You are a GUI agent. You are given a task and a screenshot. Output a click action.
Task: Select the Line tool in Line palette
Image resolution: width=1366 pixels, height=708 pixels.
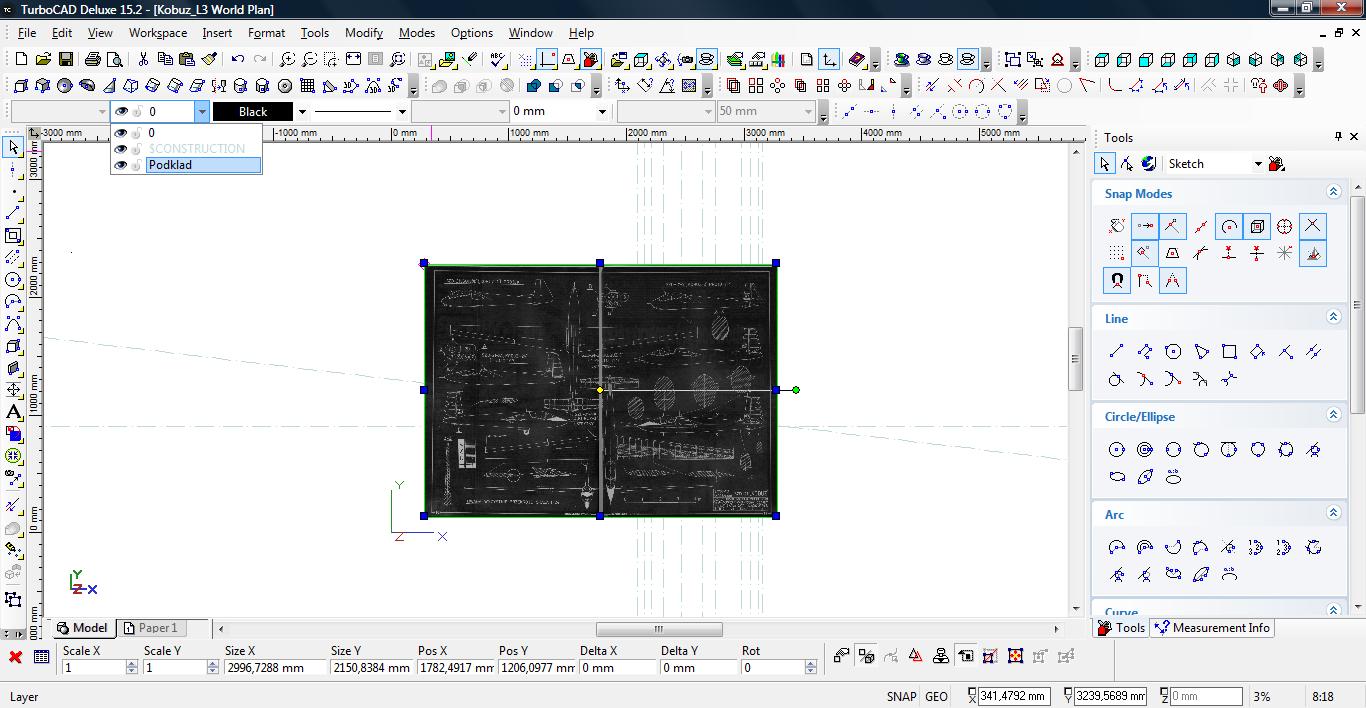click(x=1117, y=351)
